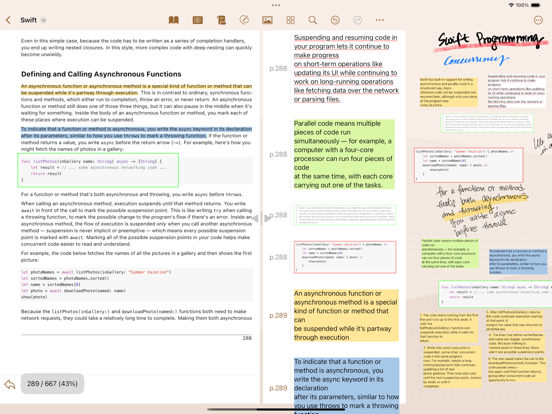Screen dimensions: 552x414
Task: Open the page indicator 289 / 667 (43%)
Action: [52, 384]
